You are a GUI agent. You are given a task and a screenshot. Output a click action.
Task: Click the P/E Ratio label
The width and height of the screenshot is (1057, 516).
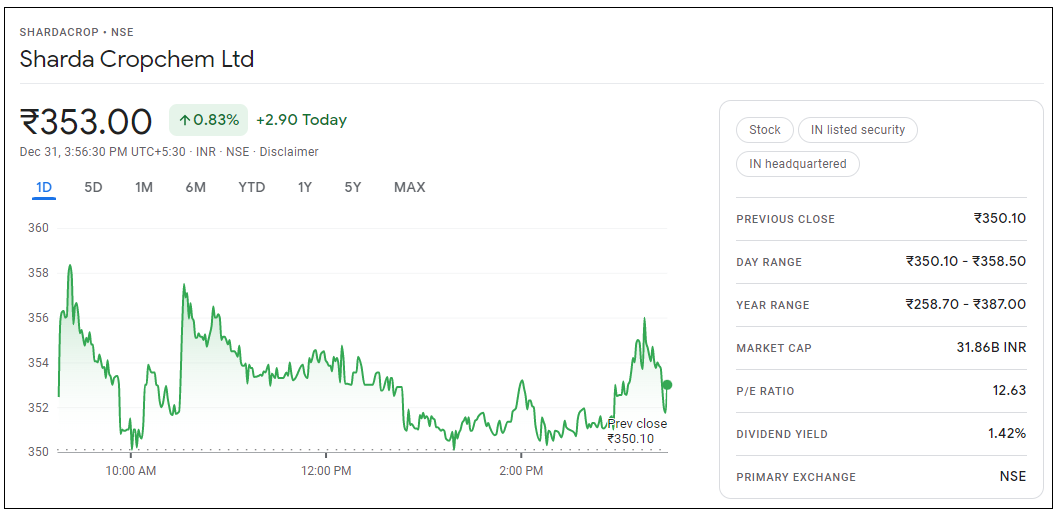[x=765, y=391]
